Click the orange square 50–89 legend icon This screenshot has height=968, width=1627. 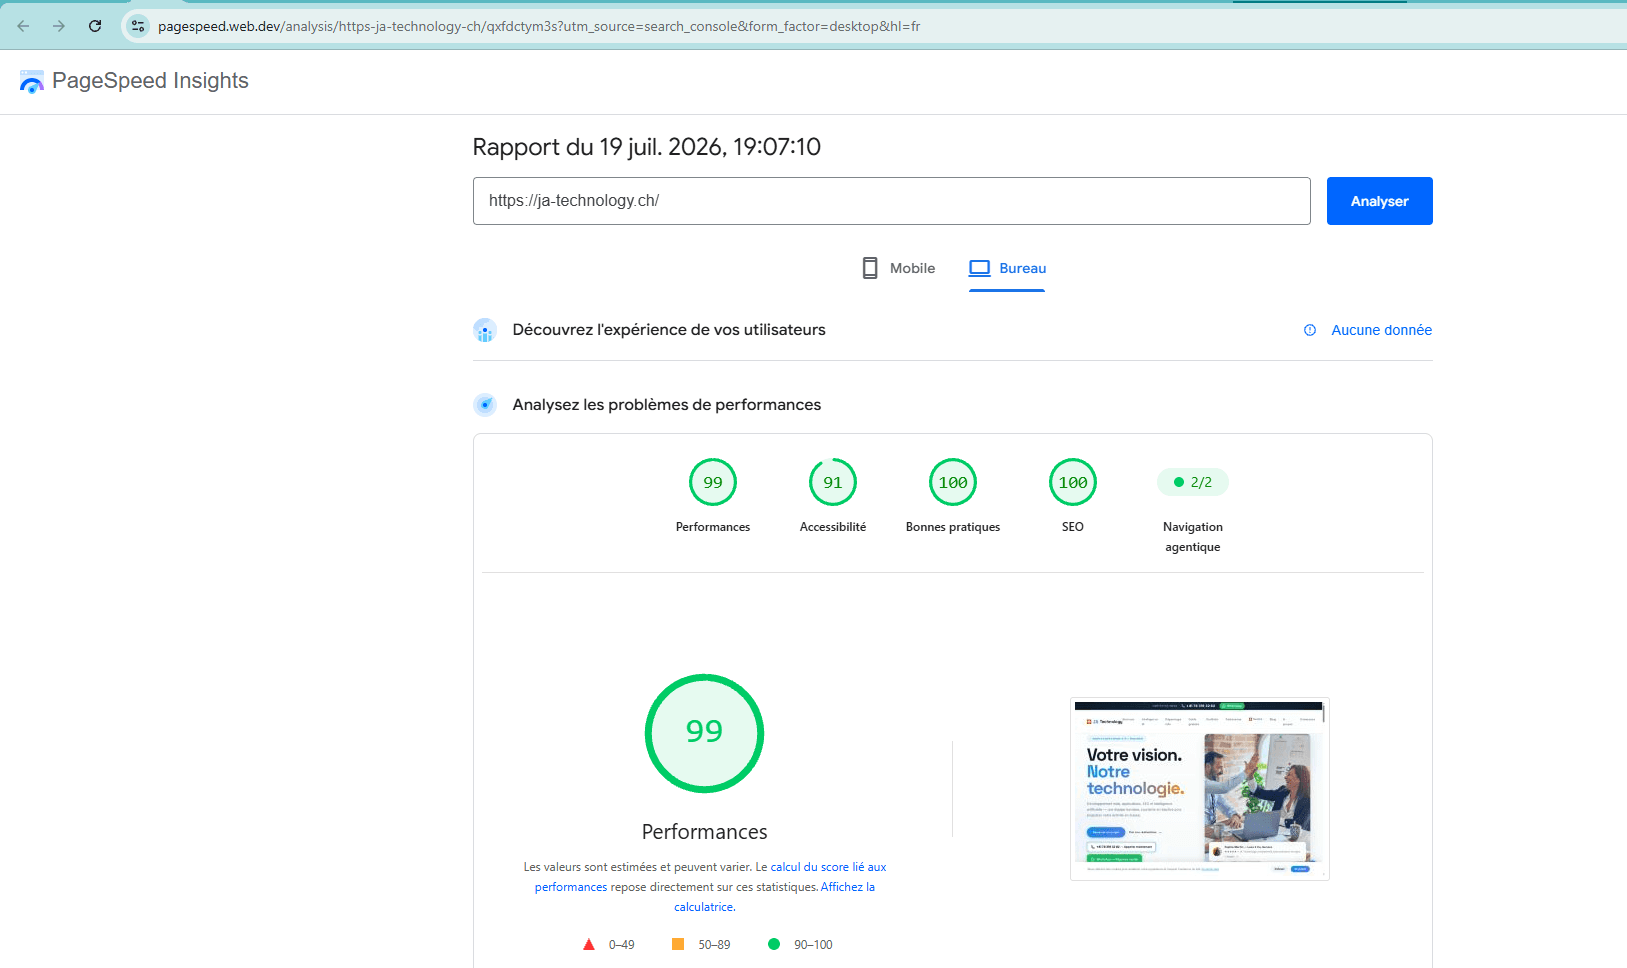point(678,944)
